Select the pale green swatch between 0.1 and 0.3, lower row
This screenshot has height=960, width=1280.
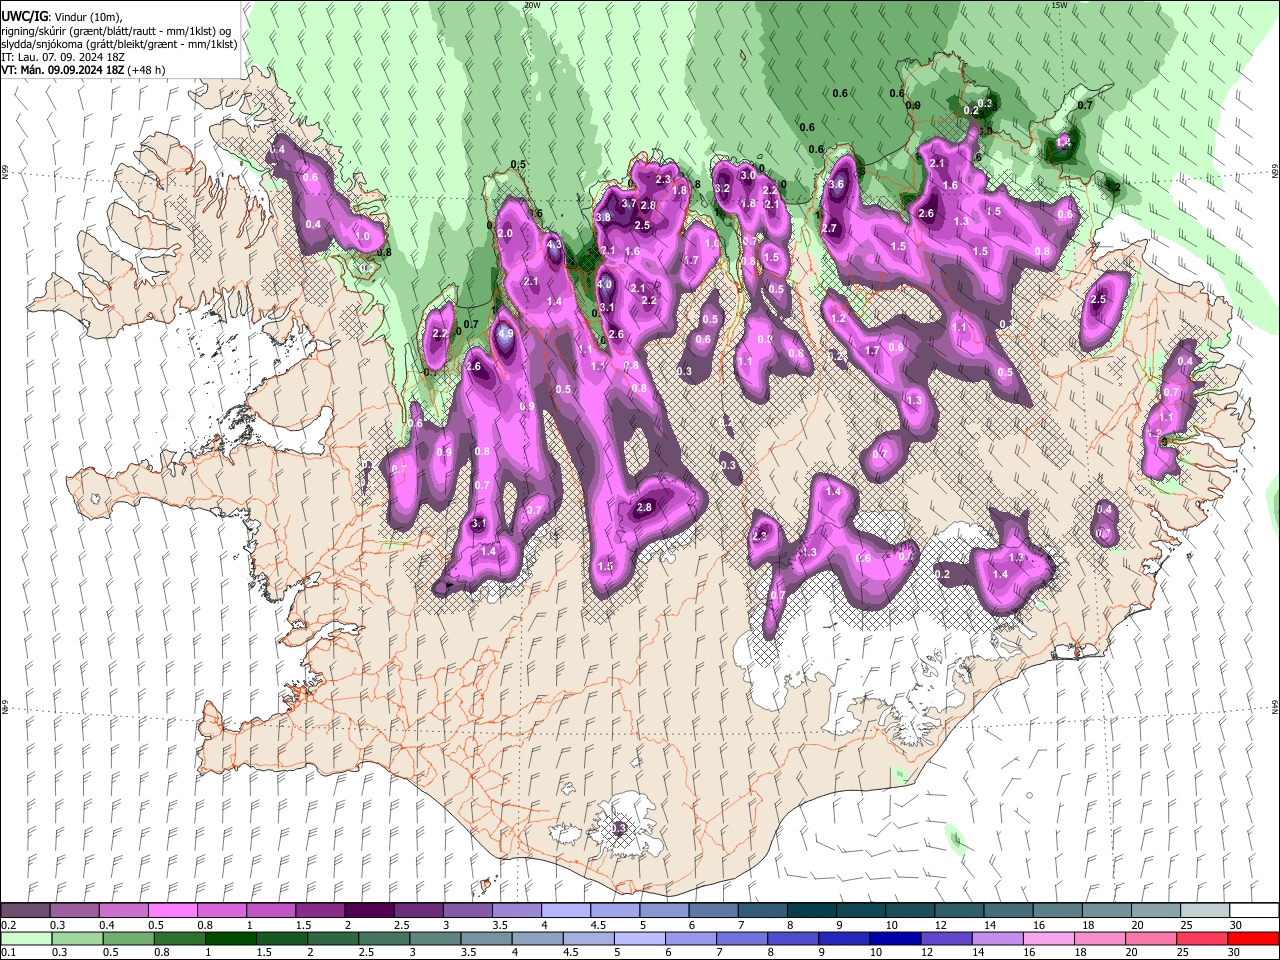click(25, 938)
